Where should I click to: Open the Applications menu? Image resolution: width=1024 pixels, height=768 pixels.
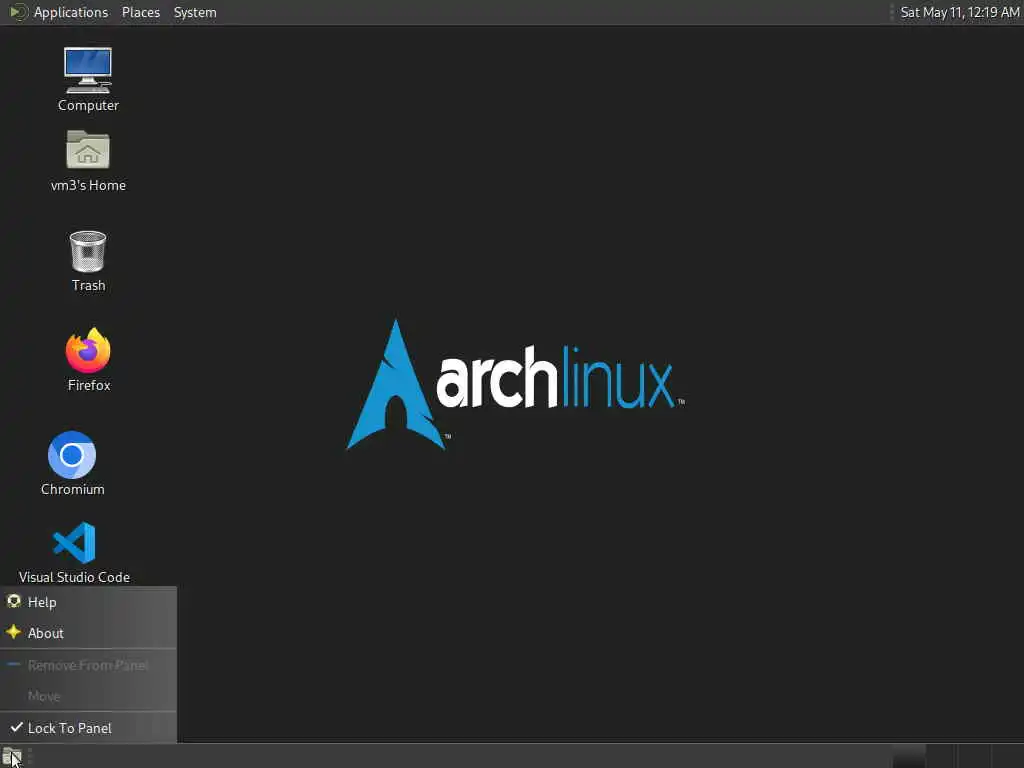tap(71, 12)
